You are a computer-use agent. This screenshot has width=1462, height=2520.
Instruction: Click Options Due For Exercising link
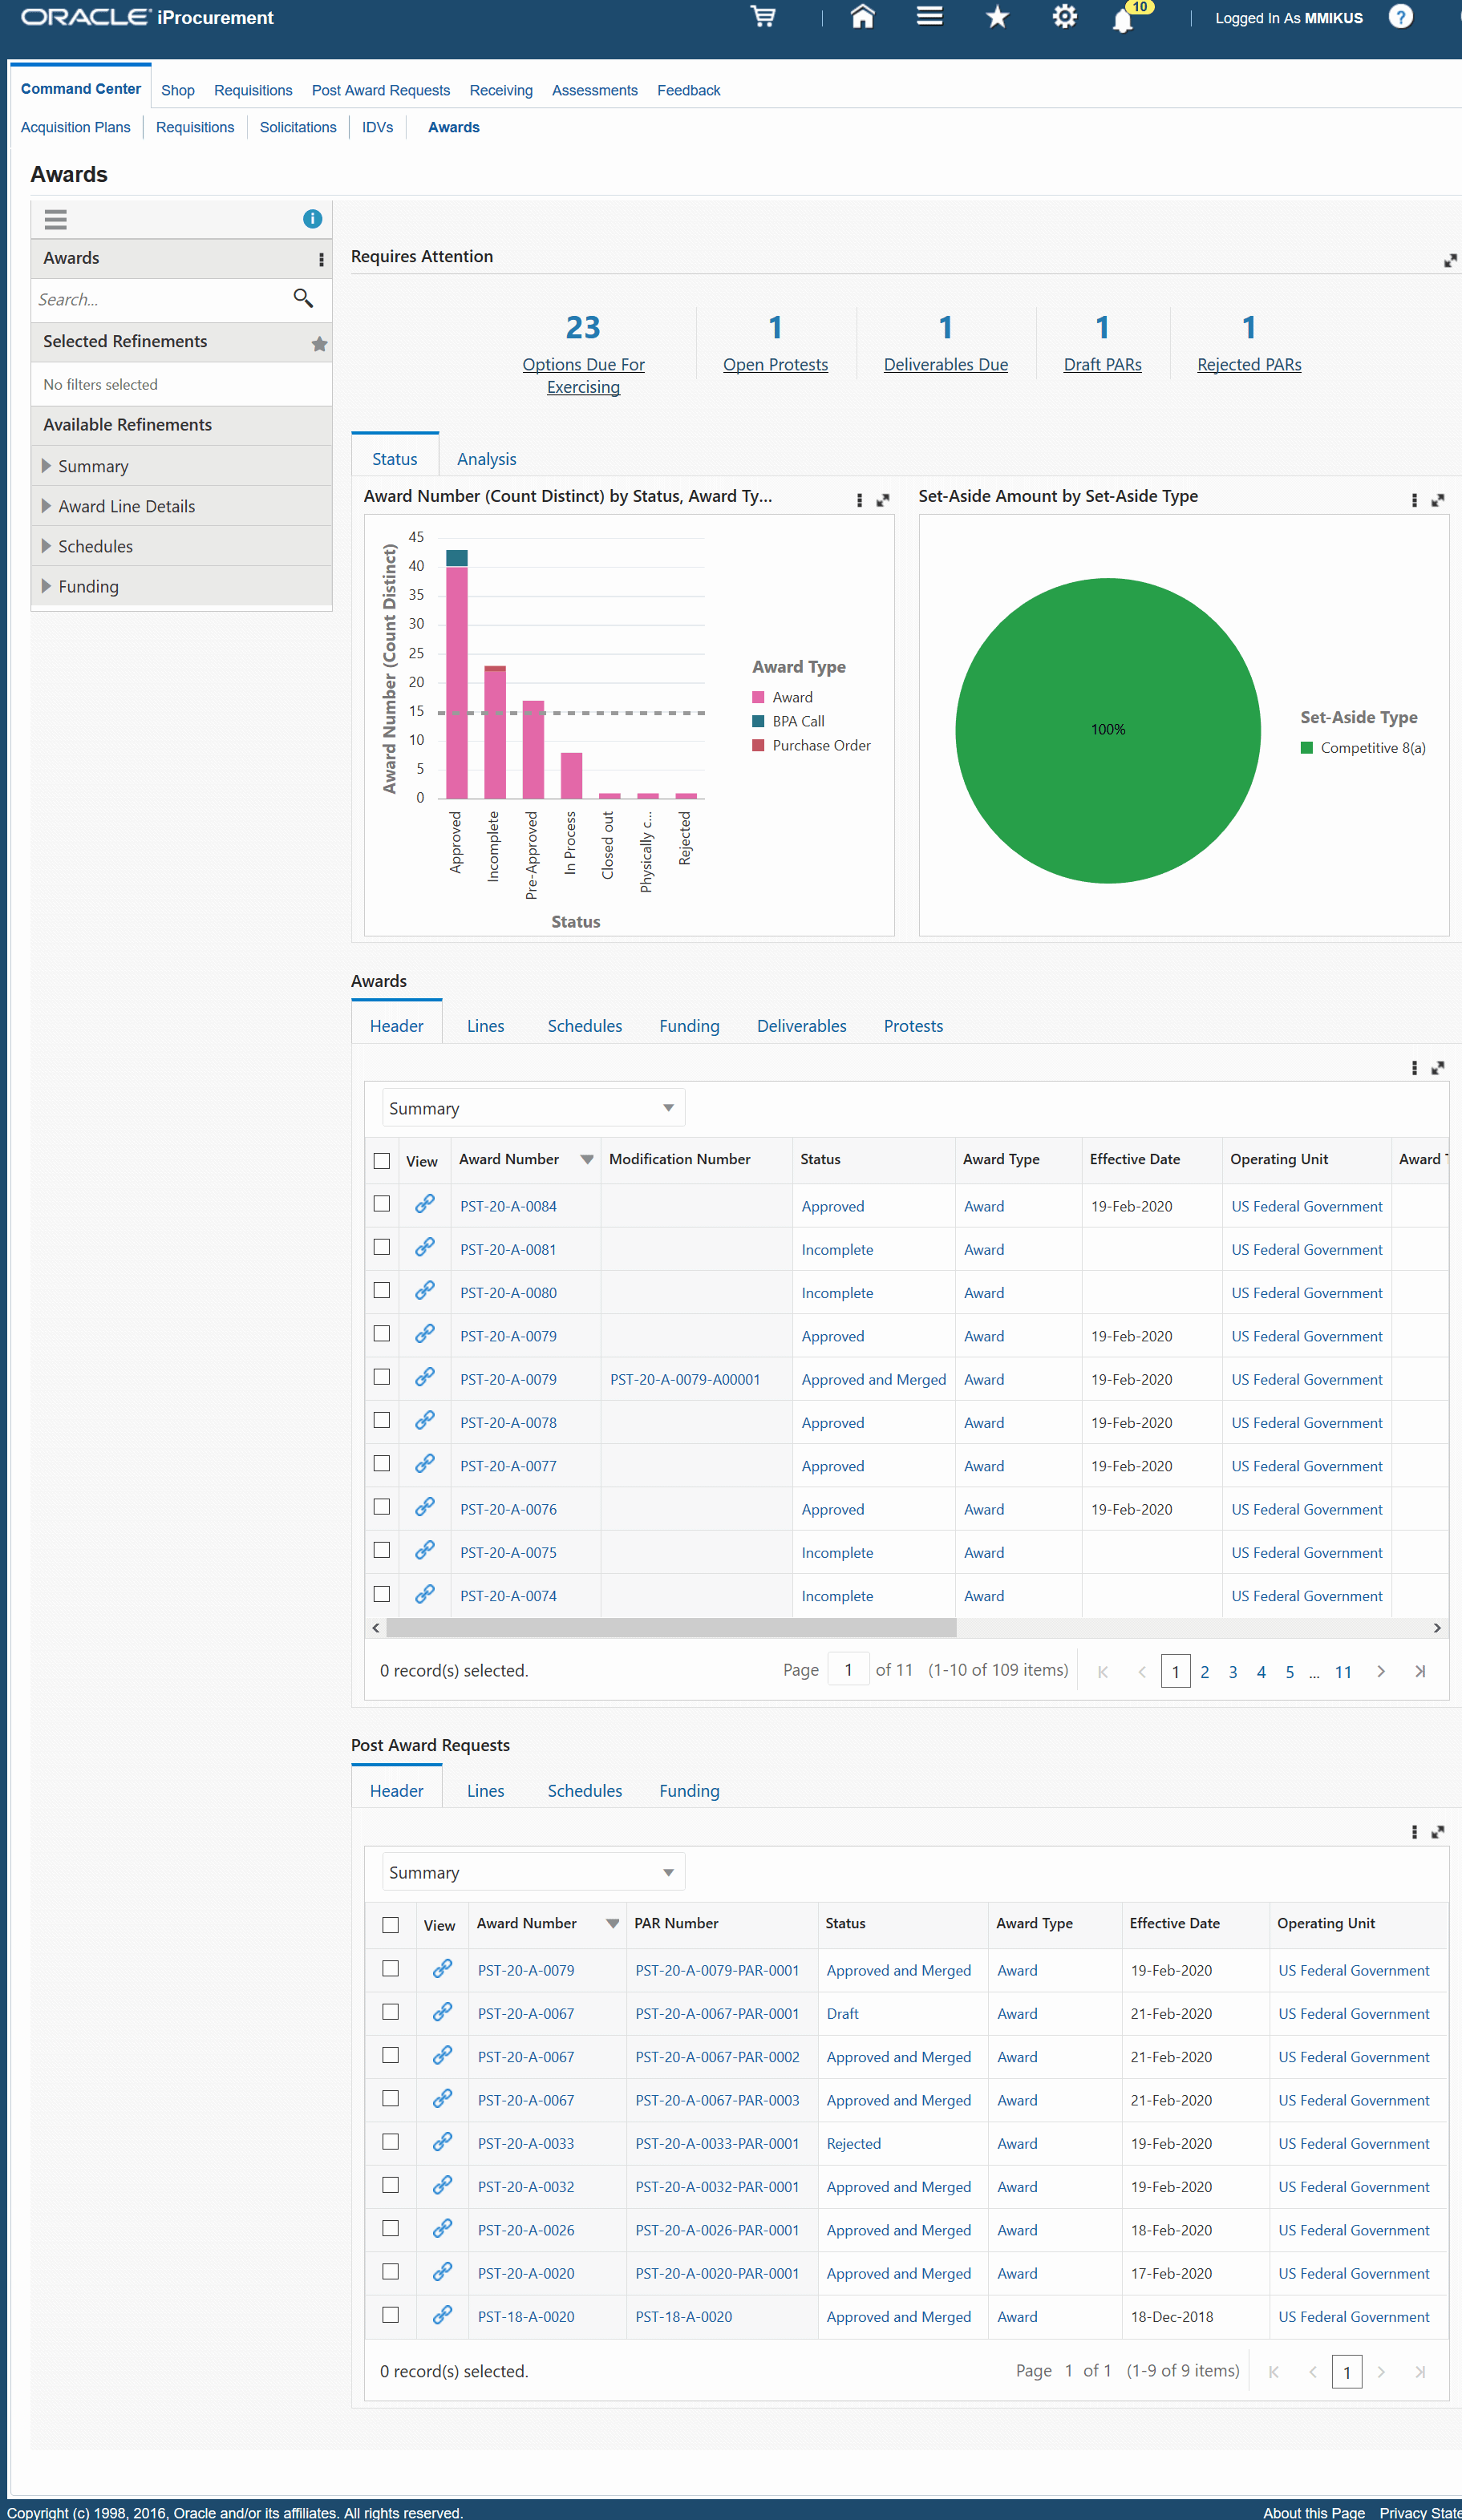pyautogui.click(x=583, y=376)
